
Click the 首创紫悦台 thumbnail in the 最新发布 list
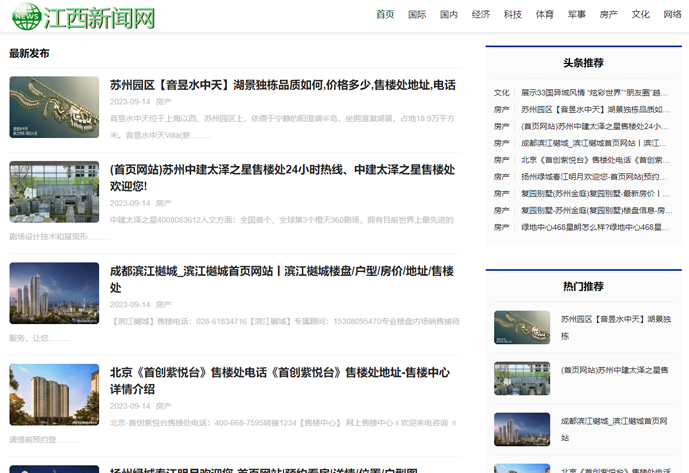54,394
